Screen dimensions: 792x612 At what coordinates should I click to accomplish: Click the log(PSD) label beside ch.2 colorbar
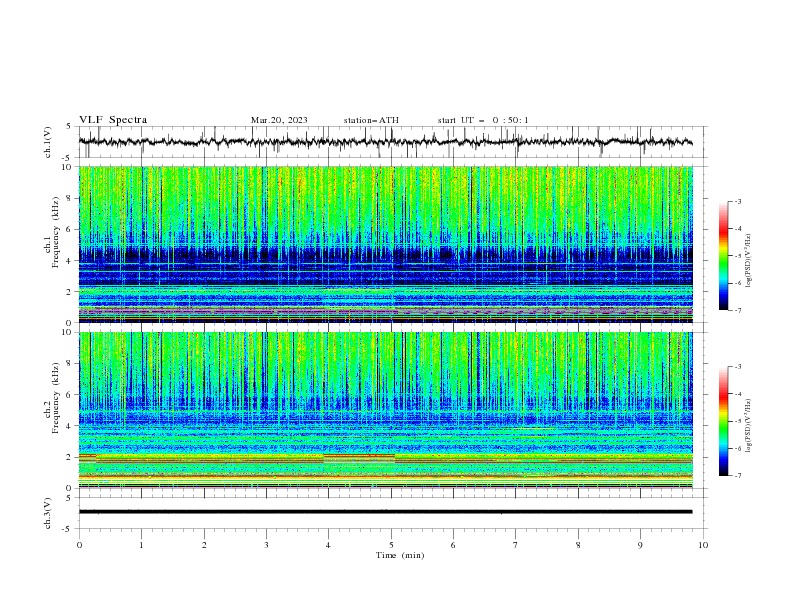(749, 425)
